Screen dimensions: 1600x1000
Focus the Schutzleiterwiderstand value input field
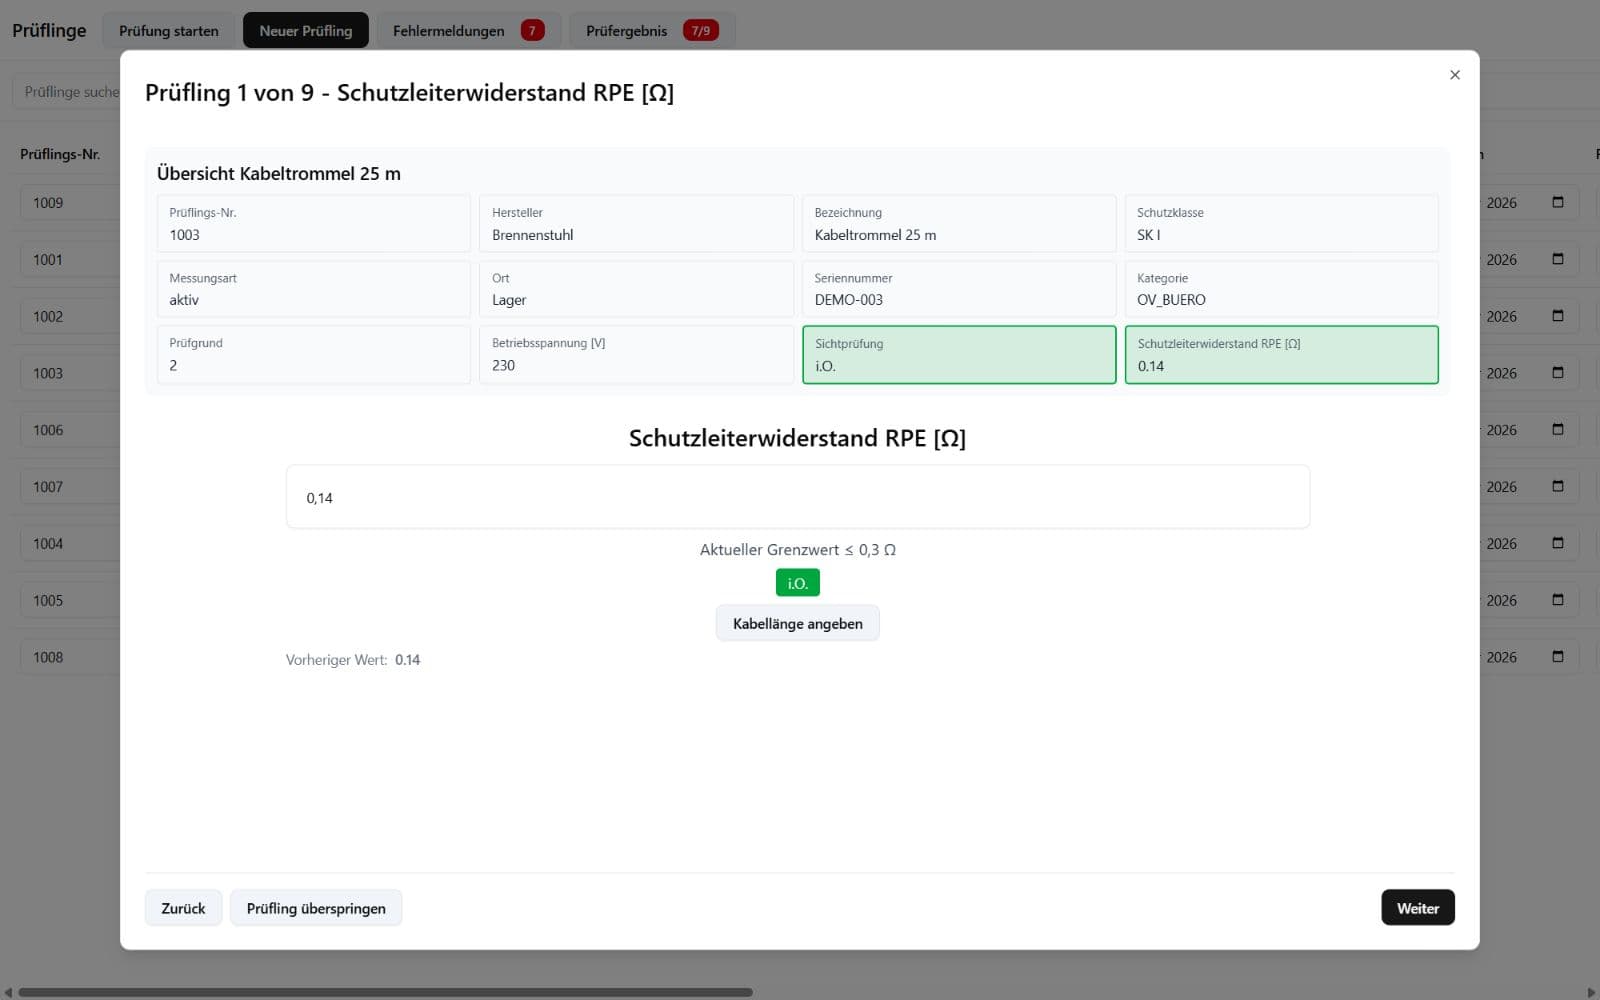798,497
